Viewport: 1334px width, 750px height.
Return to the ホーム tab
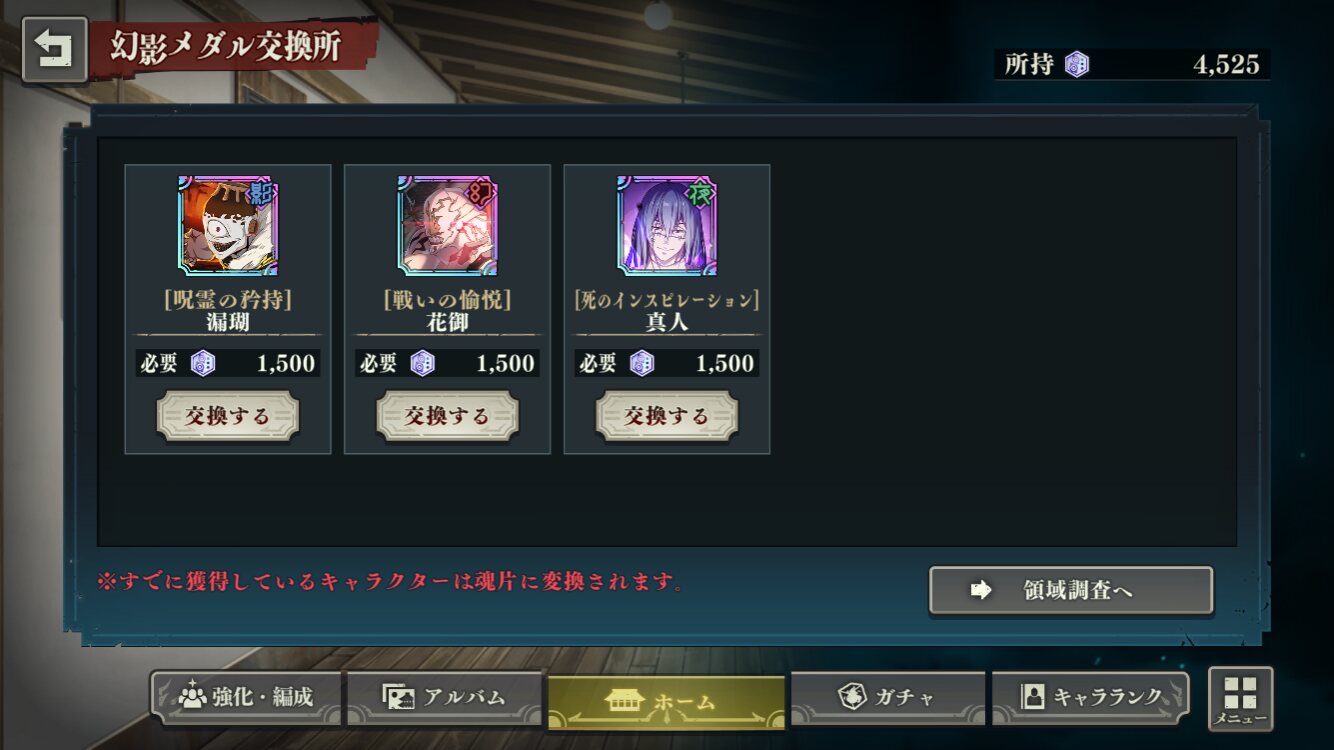tap(666, 702)
